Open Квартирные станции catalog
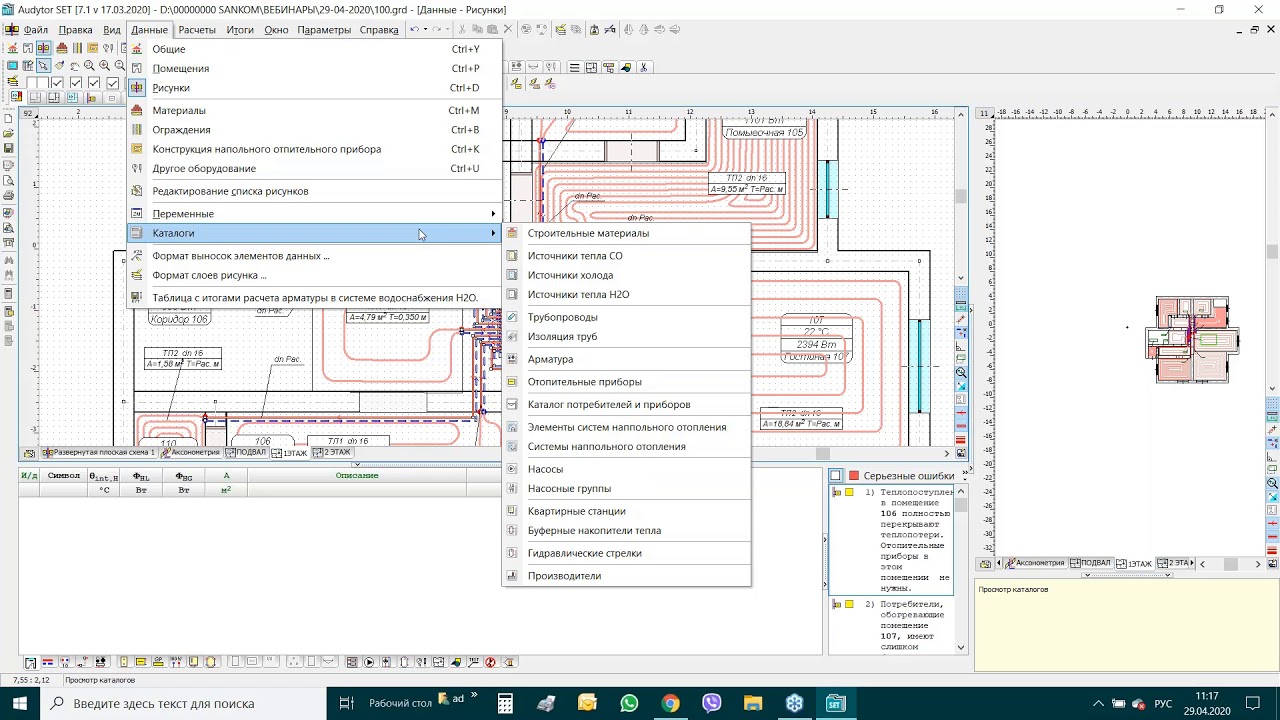 [x=577, y=511]
